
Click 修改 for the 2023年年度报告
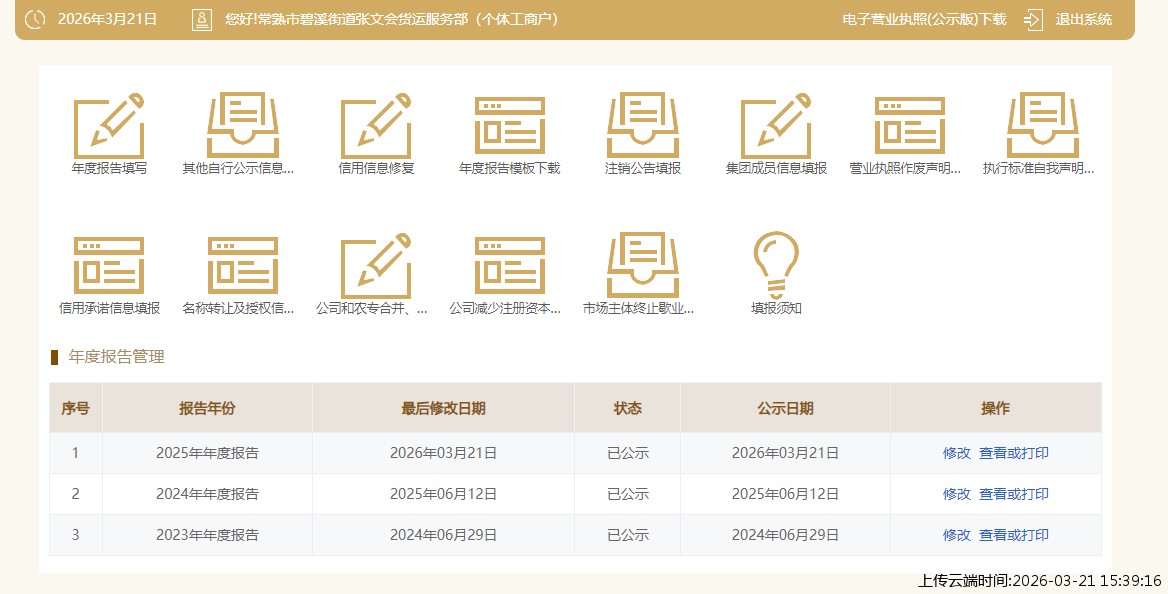[956, 535]
